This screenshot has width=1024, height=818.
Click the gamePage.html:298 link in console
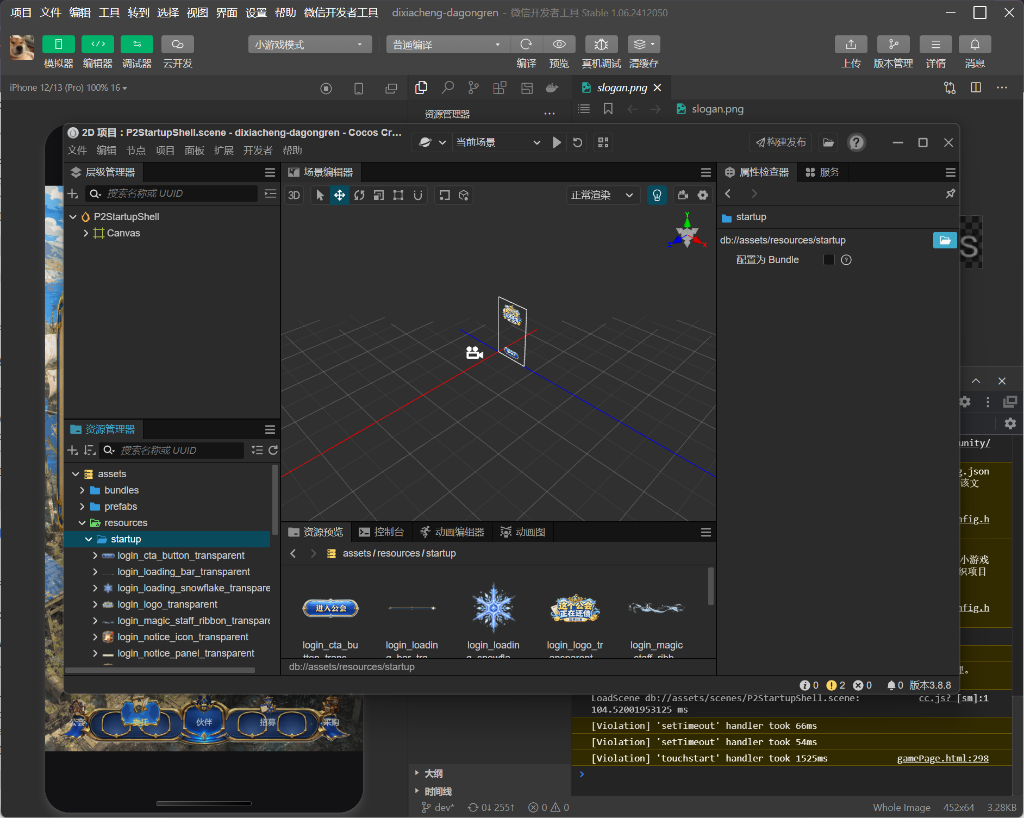click(942, 759)
